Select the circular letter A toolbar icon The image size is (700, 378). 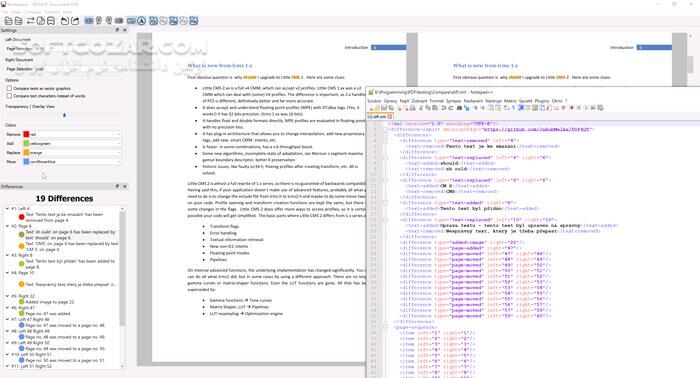(x=142, y=21)
